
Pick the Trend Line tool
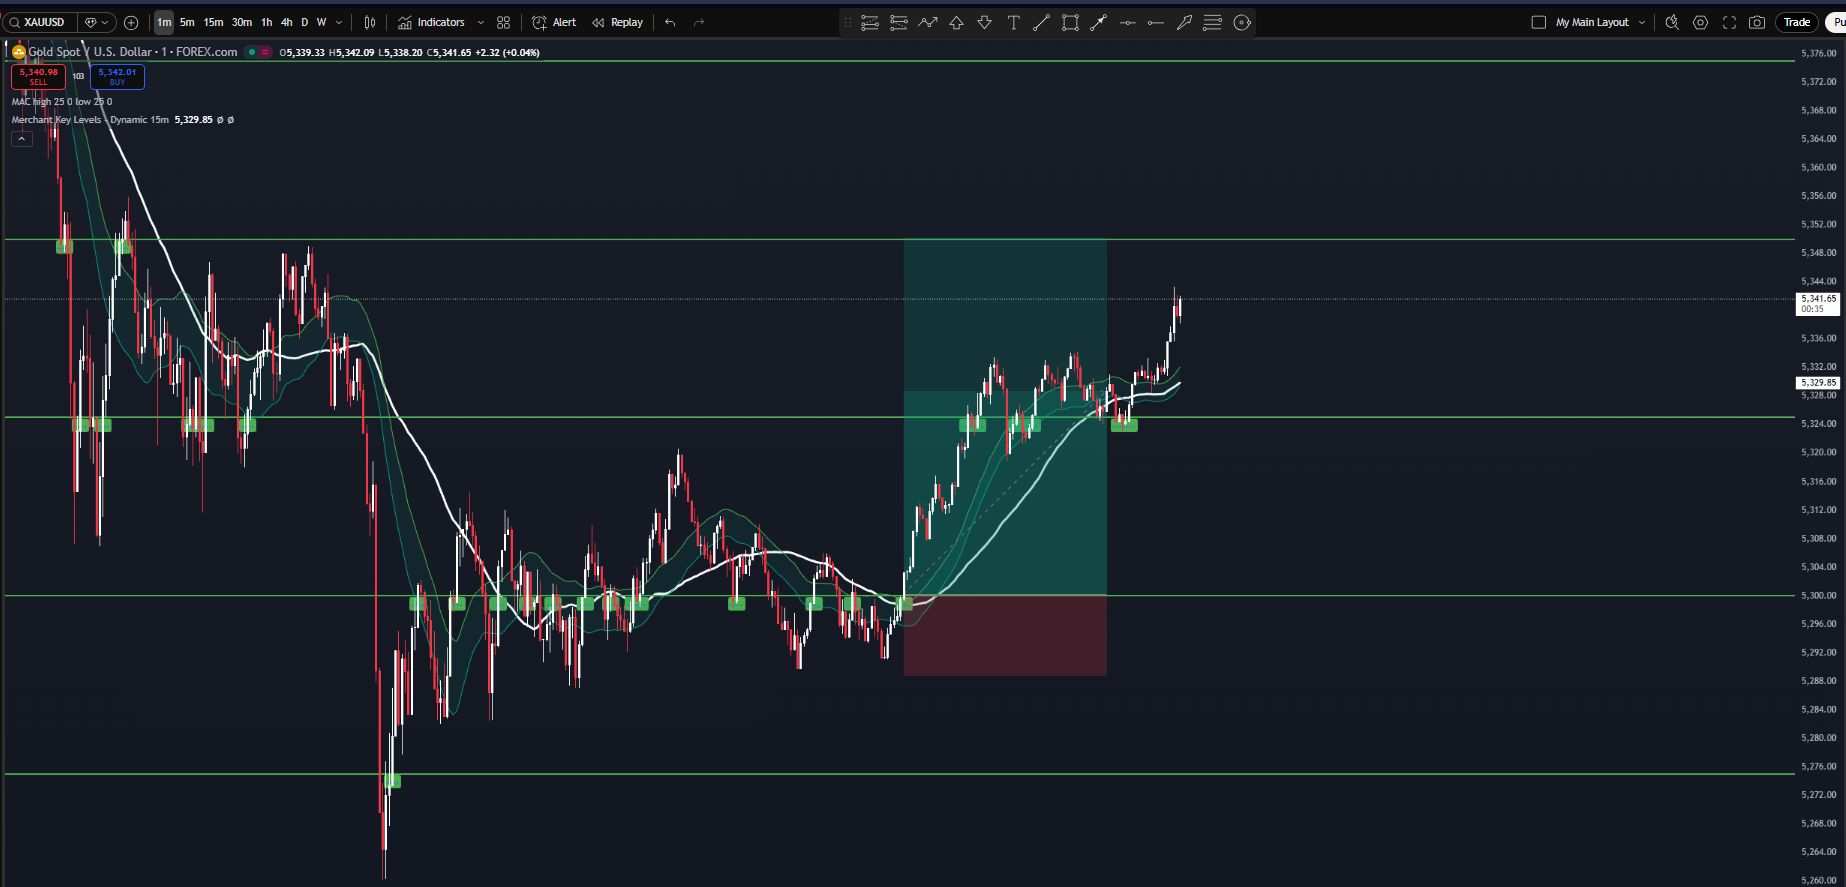[1041, 22]
